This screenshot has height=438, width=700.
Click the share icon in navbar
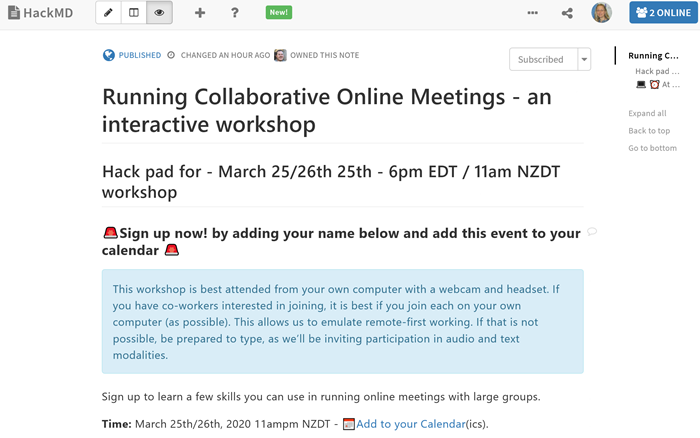pos(567,13)
